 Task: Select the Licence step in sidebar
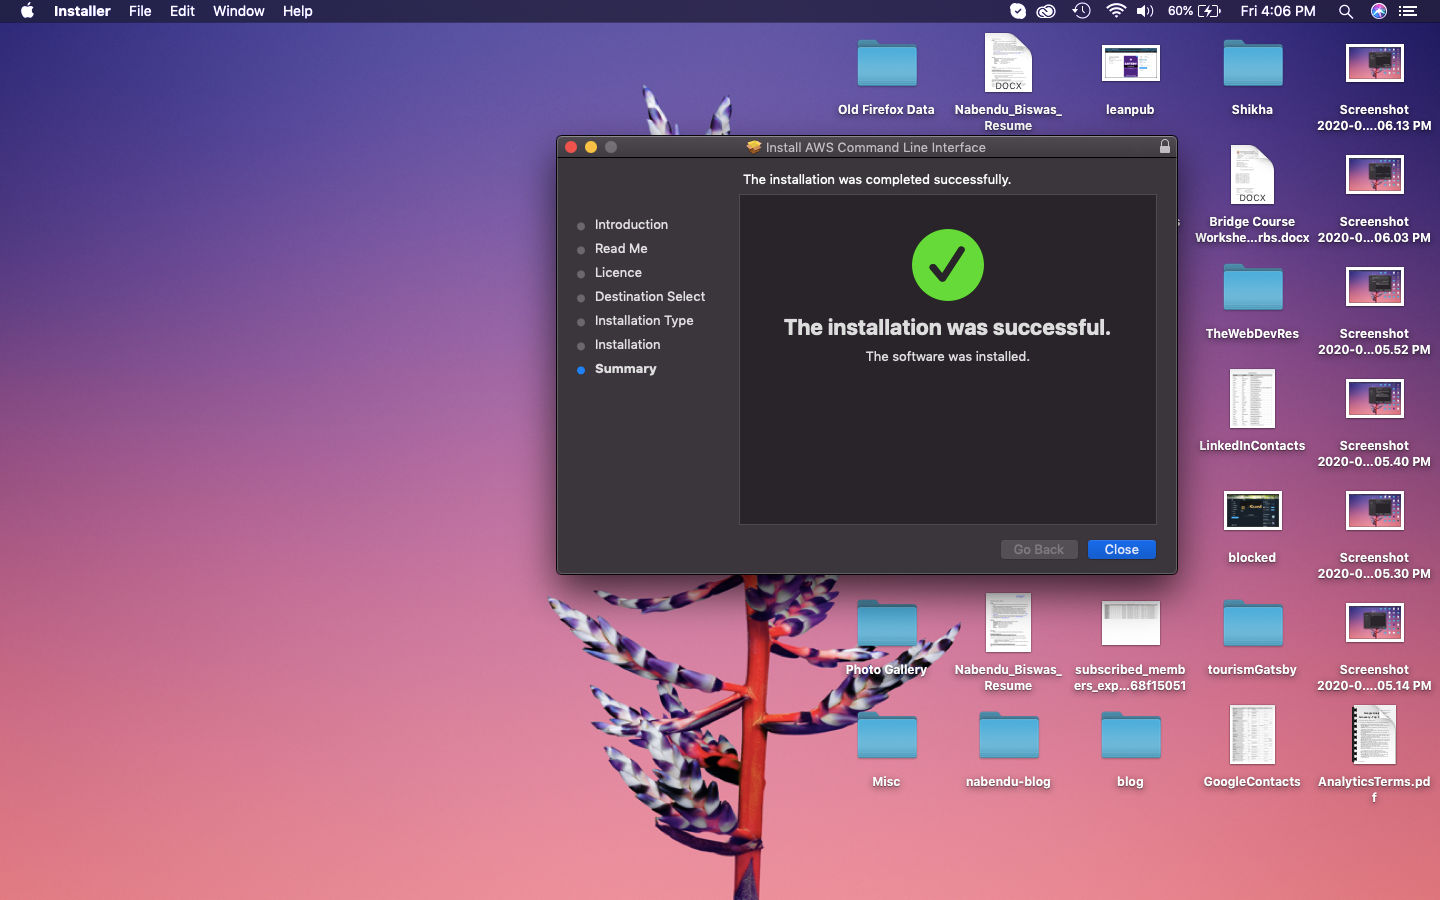pos(618,272)
